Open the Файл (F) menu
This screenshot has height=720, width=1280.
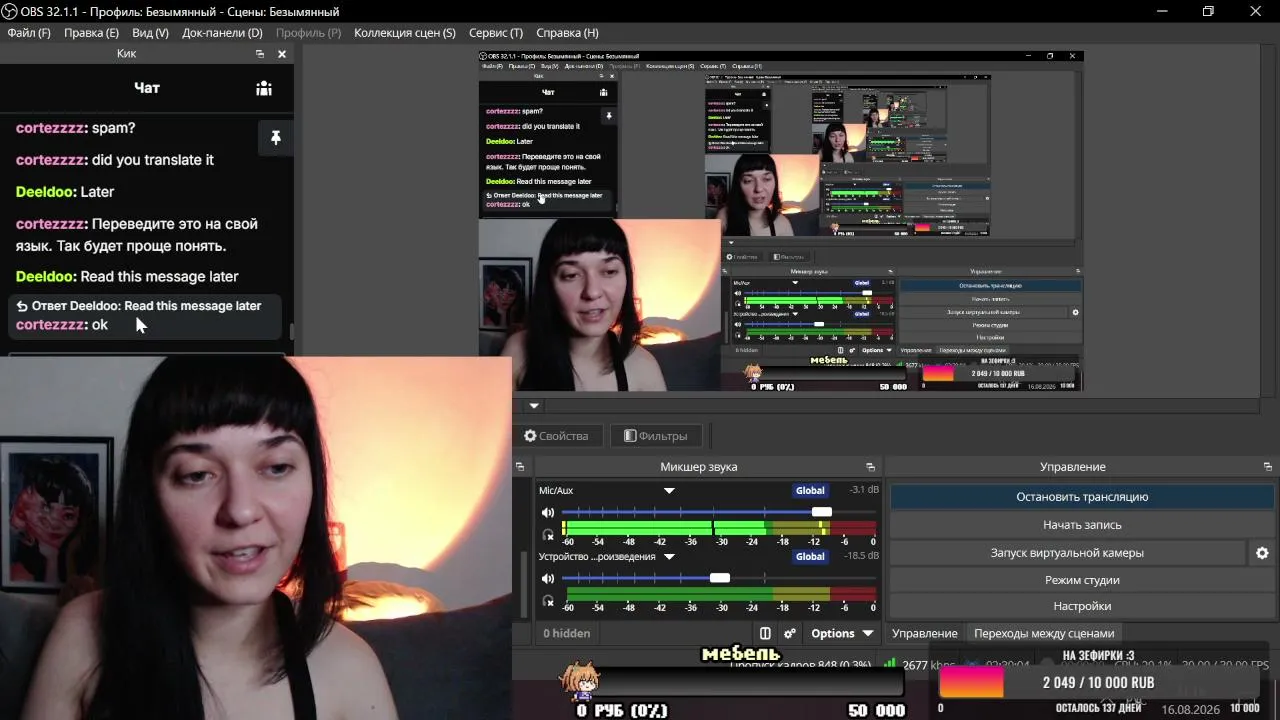point(29,33)
